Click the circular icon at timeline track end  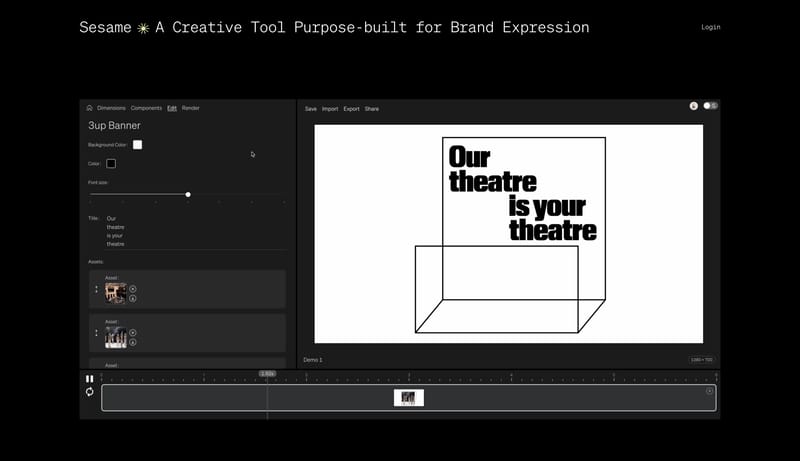[710, 391]
